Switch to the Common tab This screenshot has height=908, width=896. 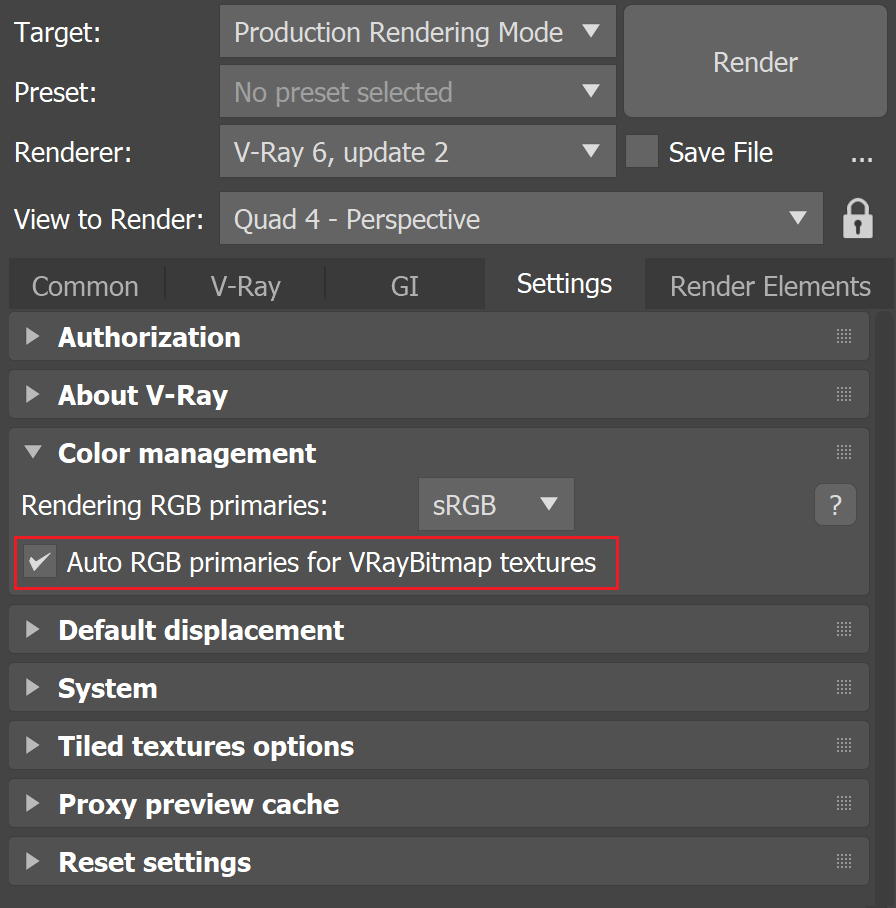pos(85,286)
